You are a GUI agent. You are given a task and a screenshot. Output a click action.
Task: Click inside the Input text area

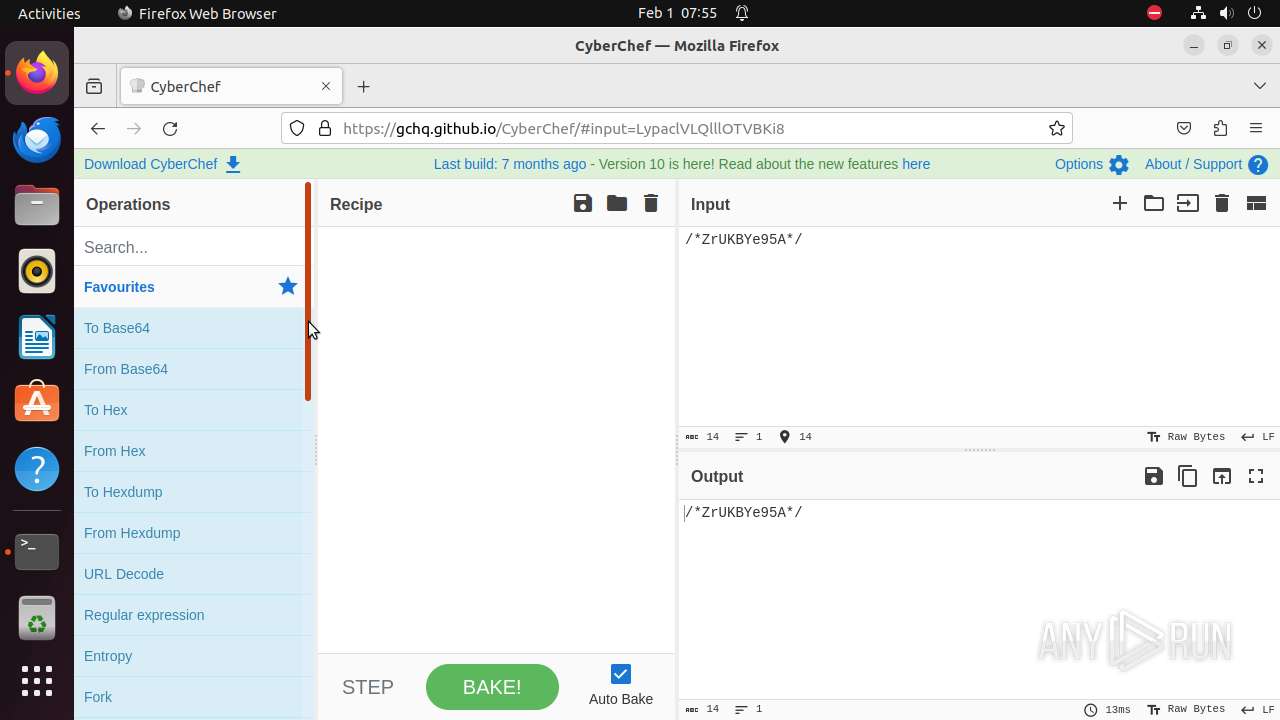979,326
